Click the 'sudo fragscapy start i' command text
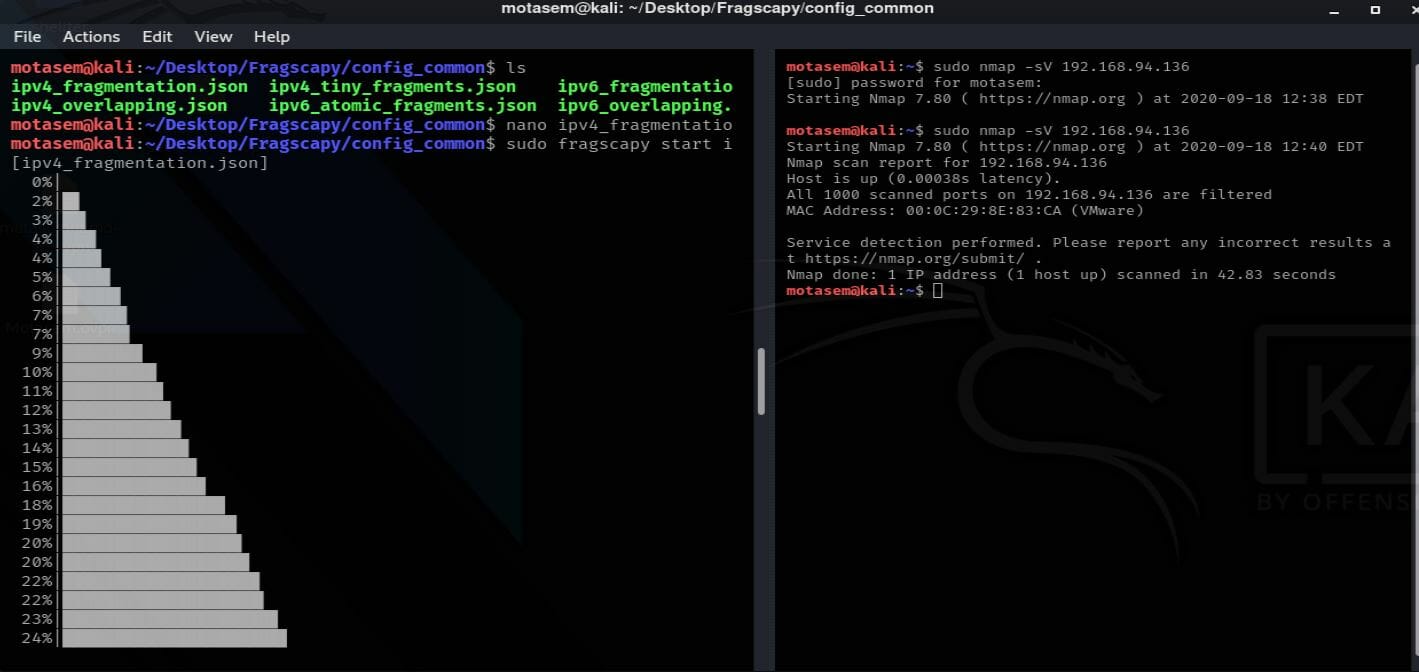 point(618,143)
